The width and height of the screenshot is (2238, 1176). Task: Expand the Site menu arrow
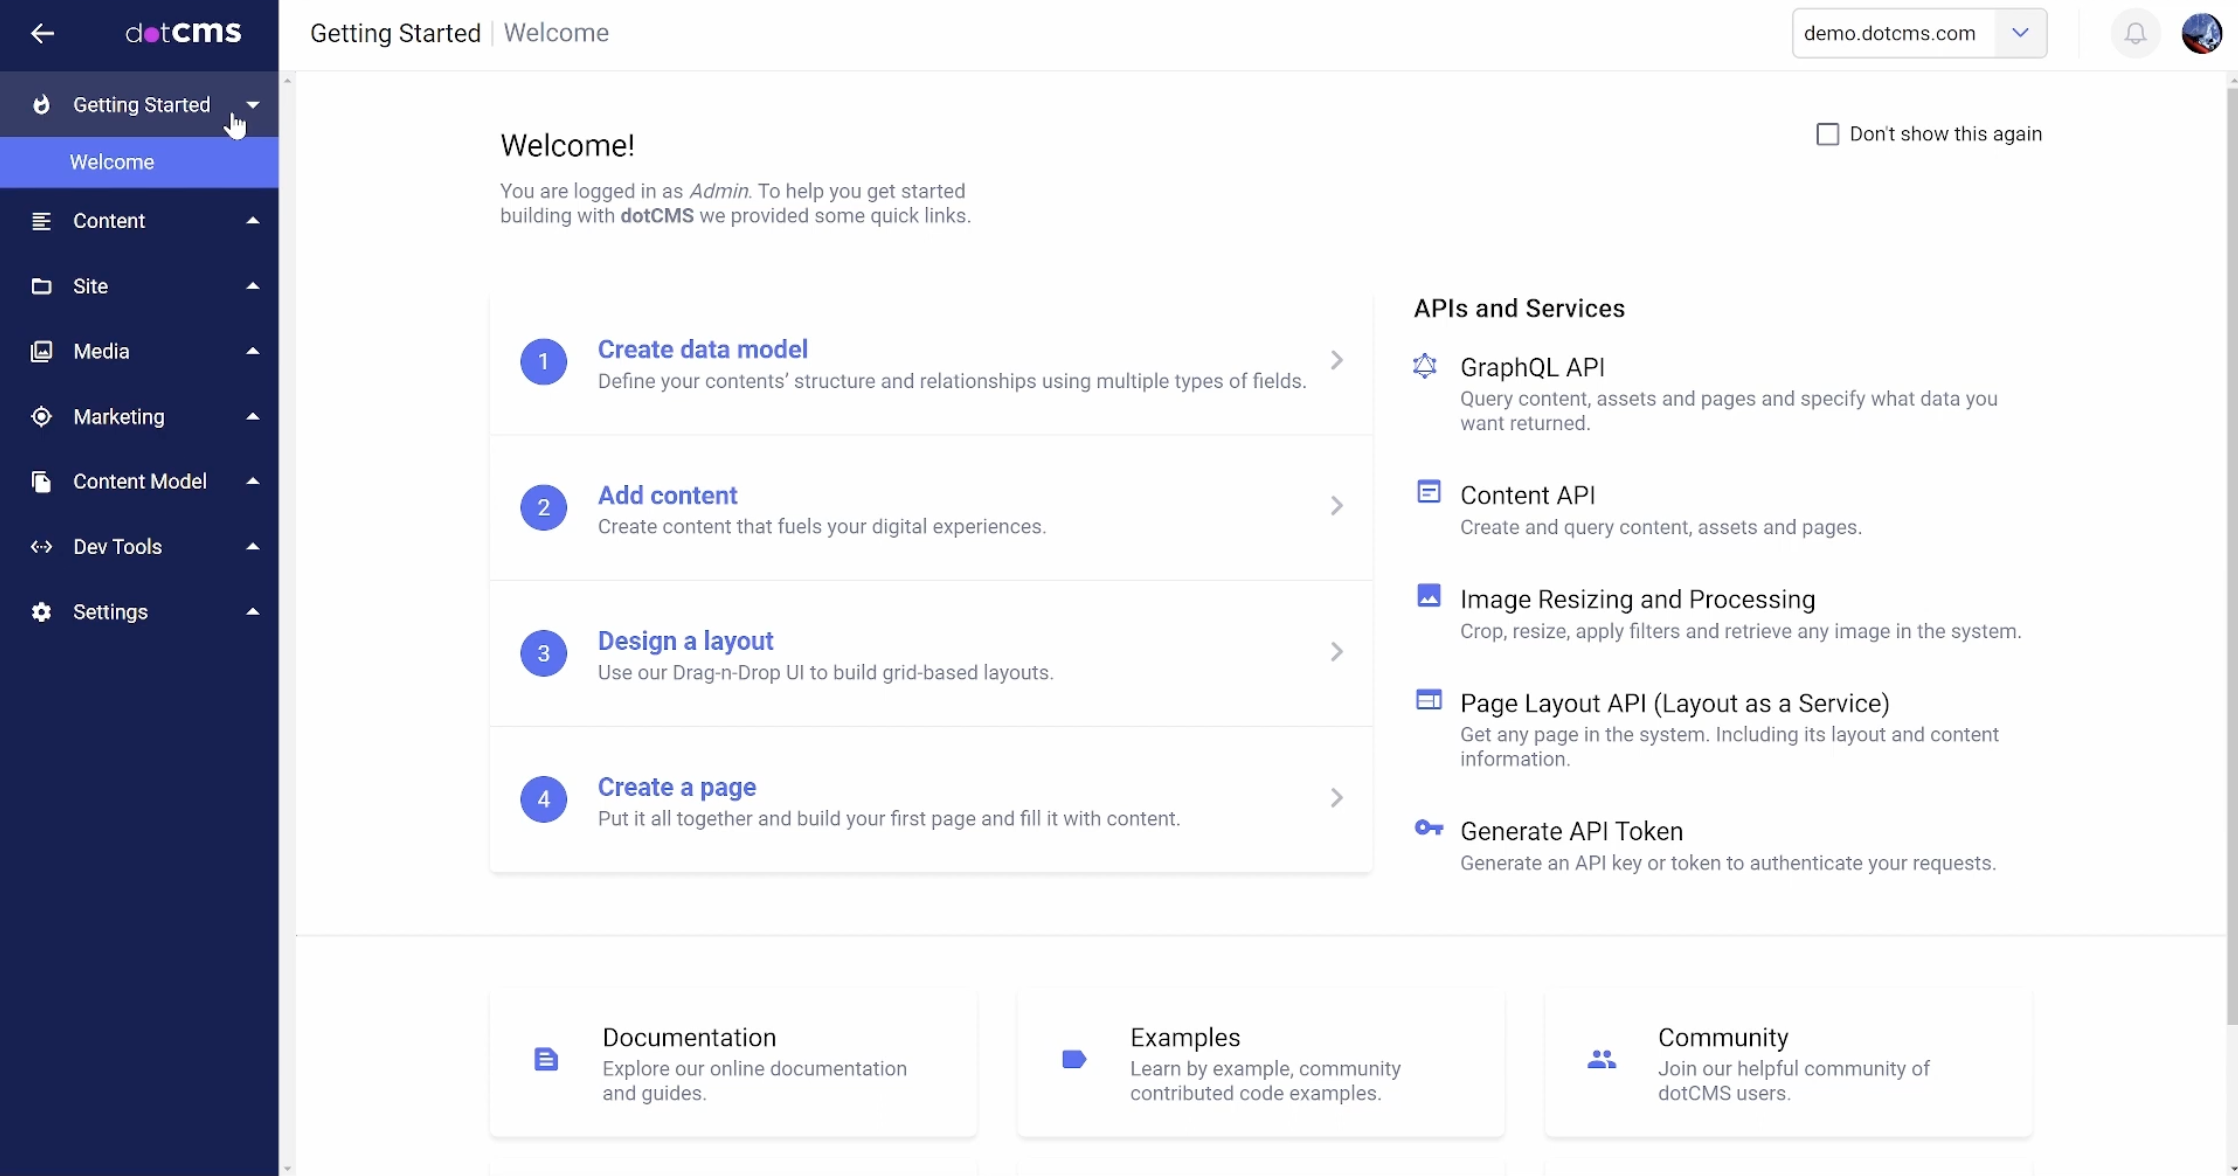253,285
